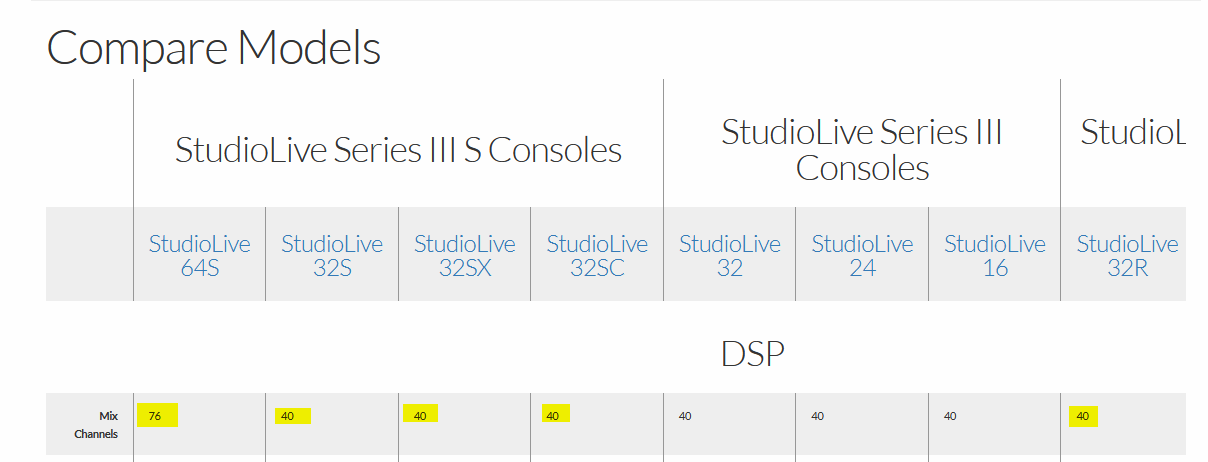
Task: Click the 40 value under StudioLive 16
Action: tap(950, 415)
